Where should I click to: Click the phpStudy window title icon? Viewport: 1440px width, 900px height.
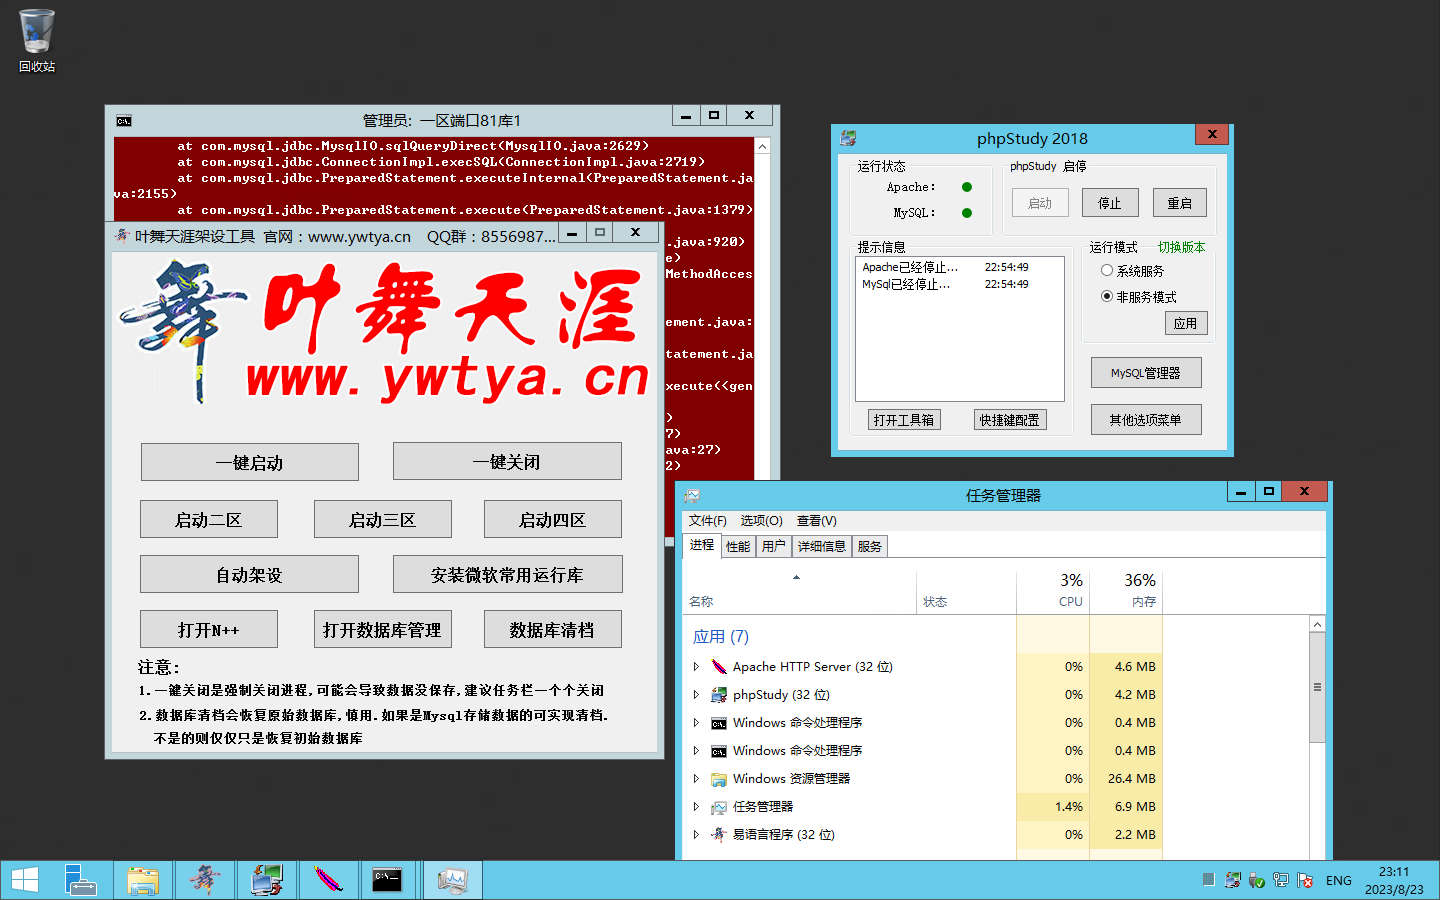pyautogui.click(x=848, y=138)
